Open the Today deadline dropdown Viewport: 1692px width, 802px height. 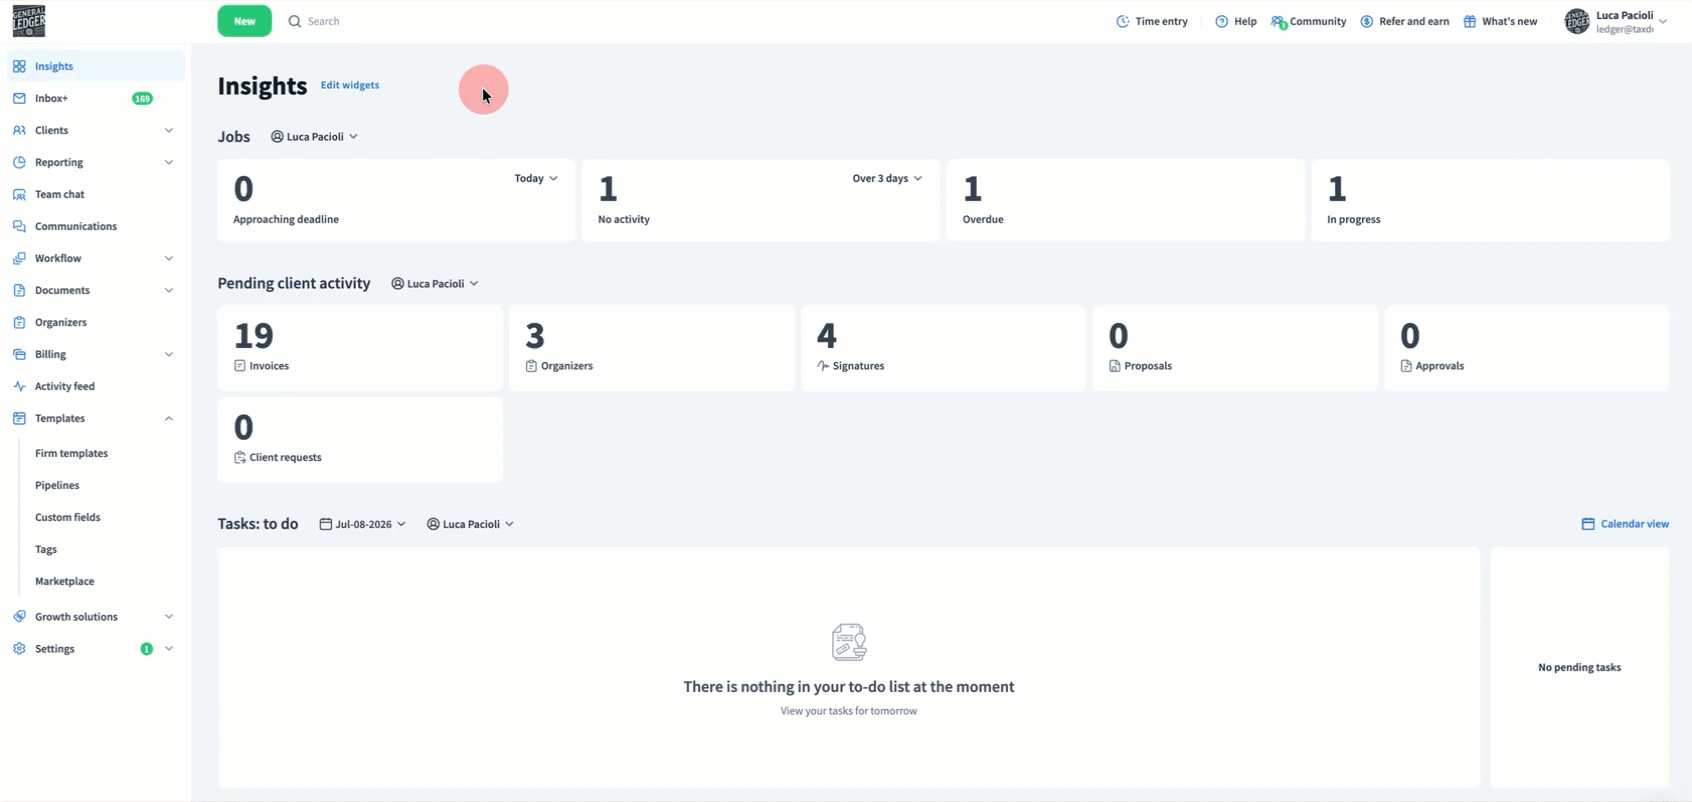coord(536,178)
